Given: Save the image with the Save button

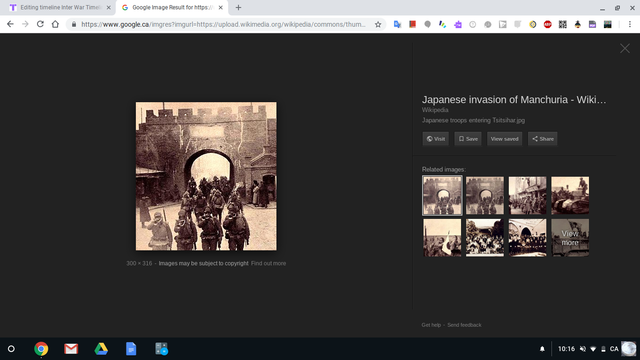Looking at the screenshot, I should (x=468, y=139).
